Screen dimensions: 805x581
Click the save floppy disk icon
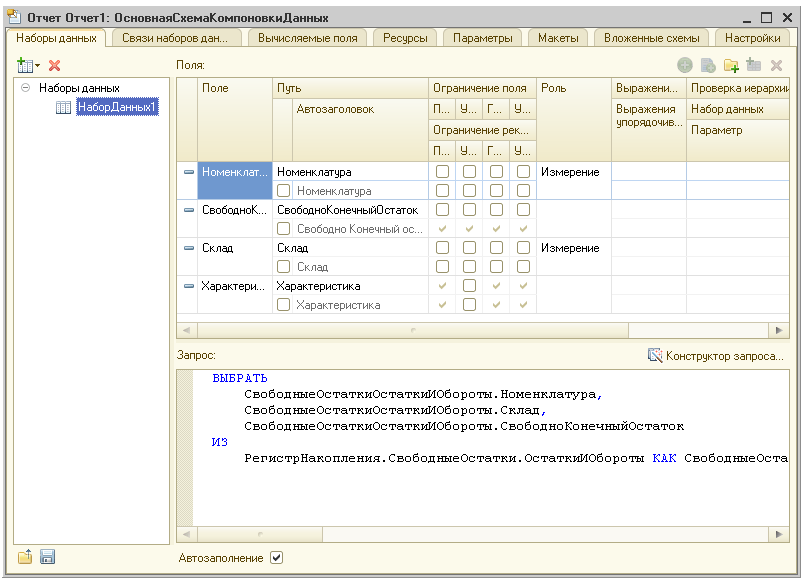click(47, 557)
